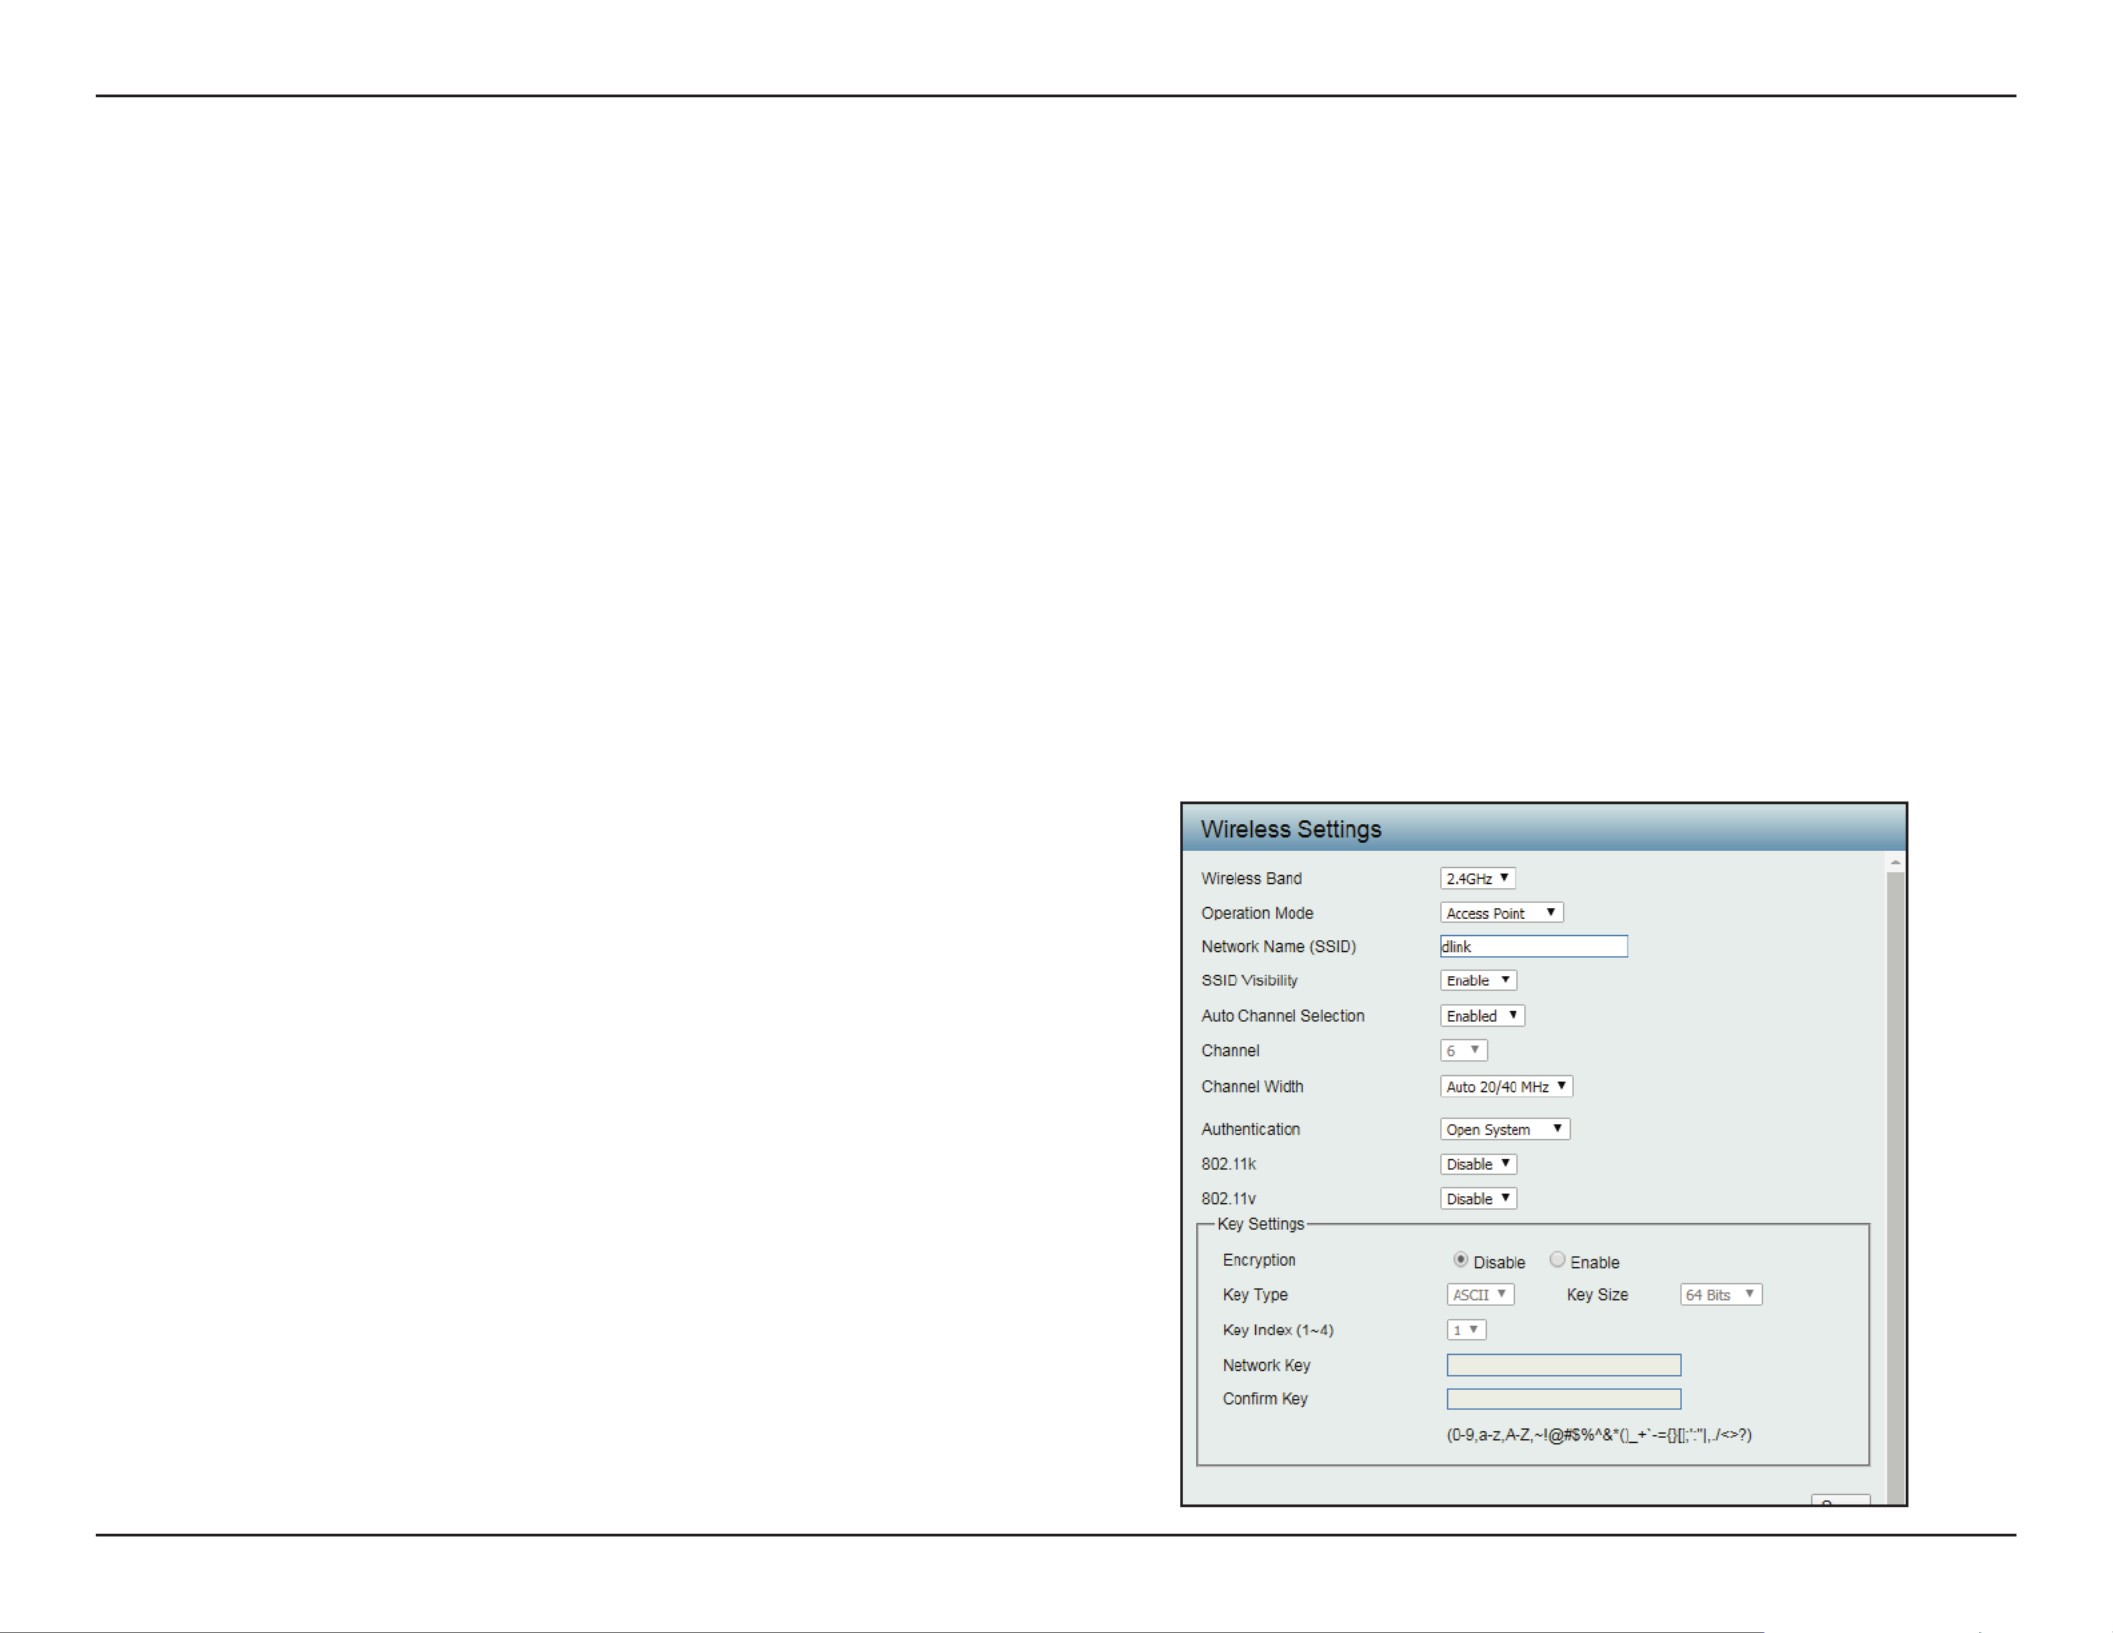2113x1633 pixels.
Task: Select the Encryption Enable radio button
Action: click(1557, 1260)
